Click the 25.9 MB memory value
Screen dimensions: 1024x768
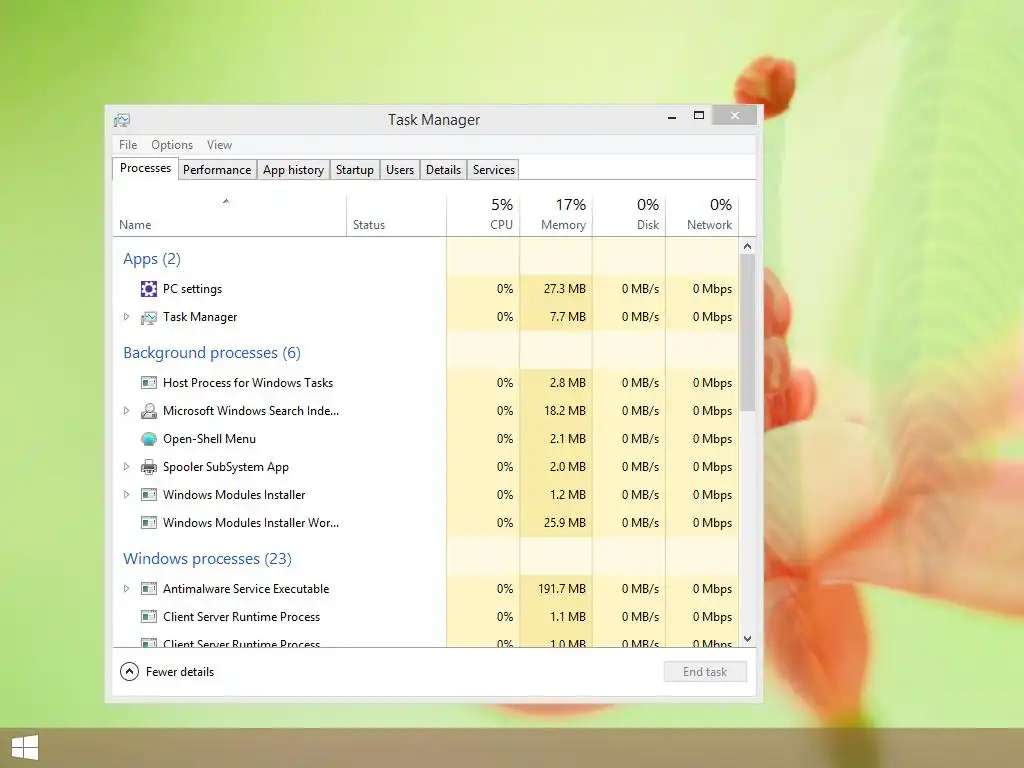click(565, 522)
